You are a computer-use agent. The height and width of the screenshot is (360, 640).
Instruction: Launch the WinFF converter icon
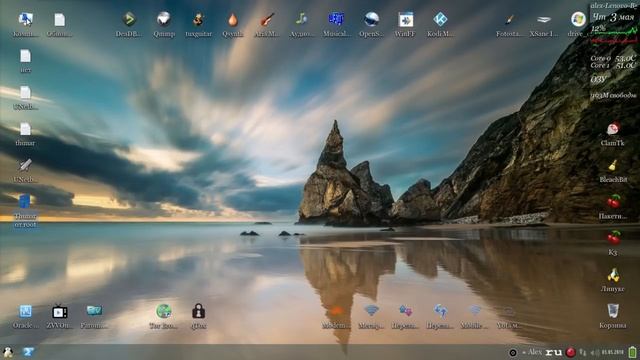(x=406, y=19)
